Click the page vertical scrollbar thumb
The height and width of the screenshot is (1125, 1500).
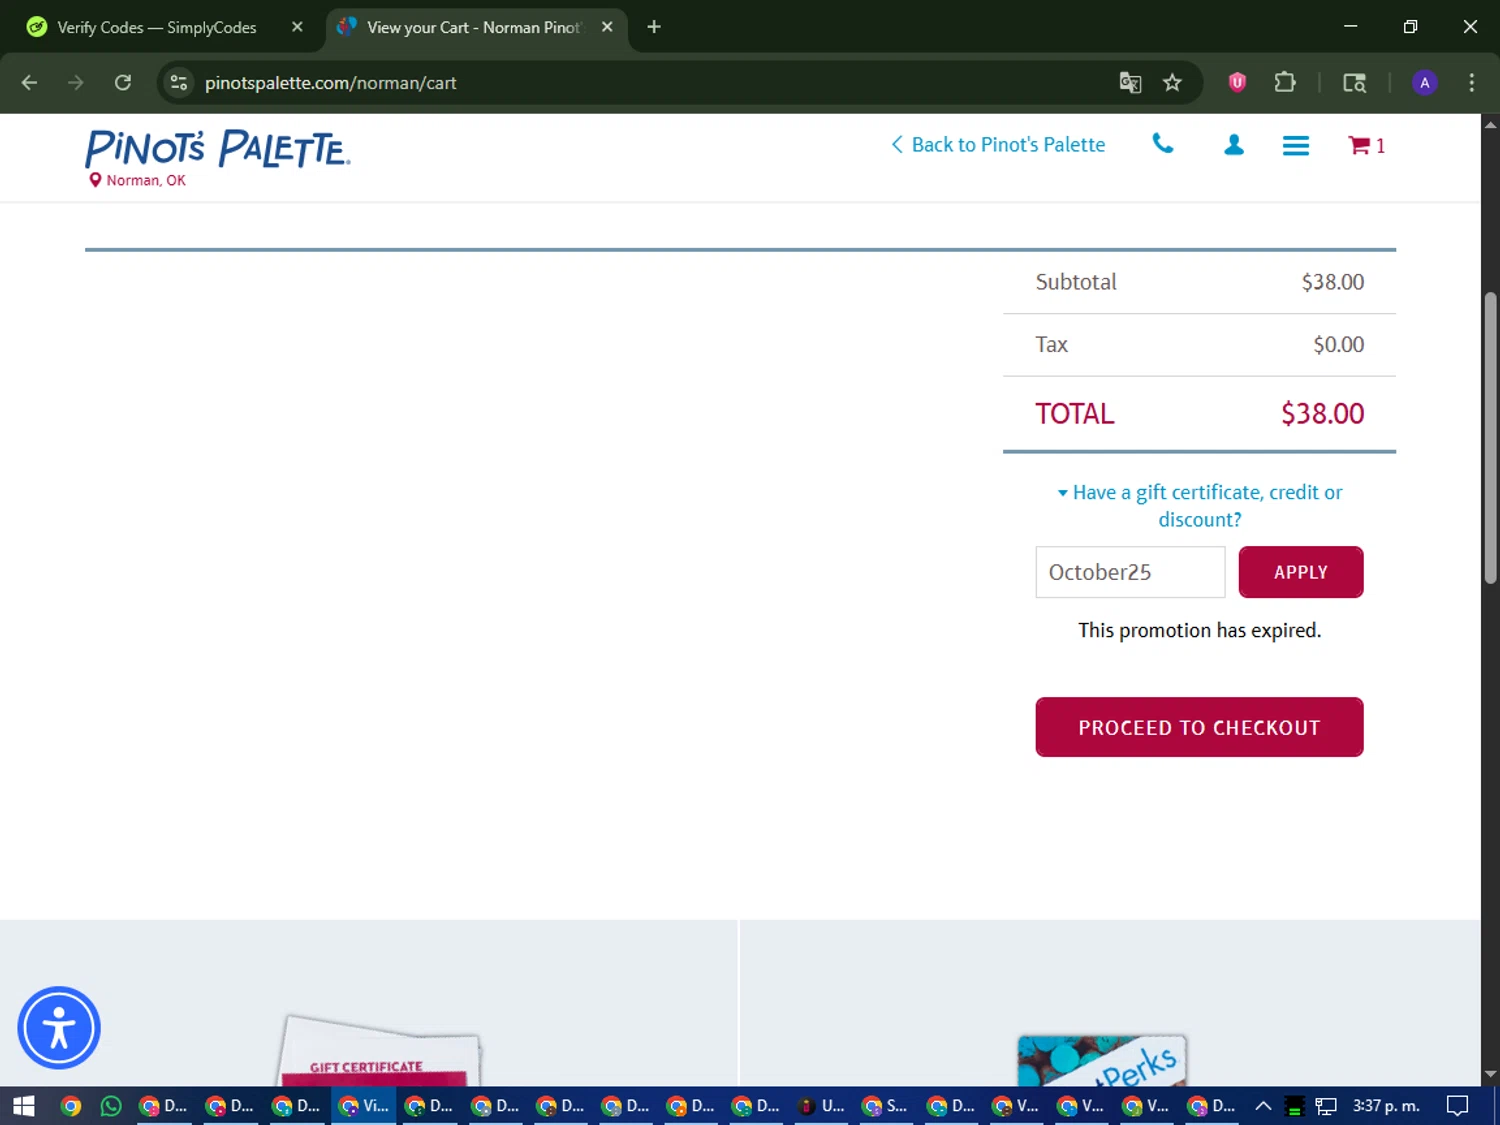coord(1490,438)
